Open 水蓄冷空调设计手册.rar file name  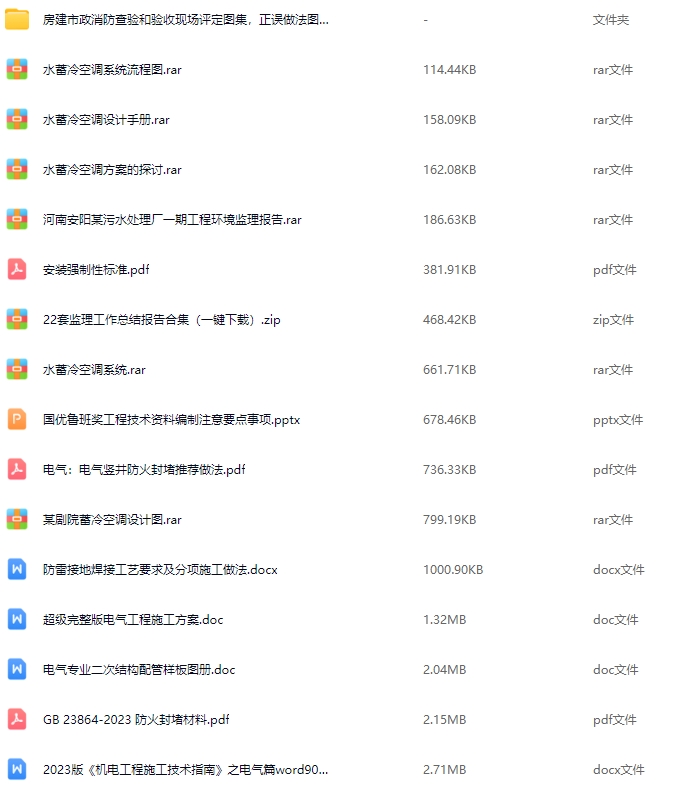[106, 119]
